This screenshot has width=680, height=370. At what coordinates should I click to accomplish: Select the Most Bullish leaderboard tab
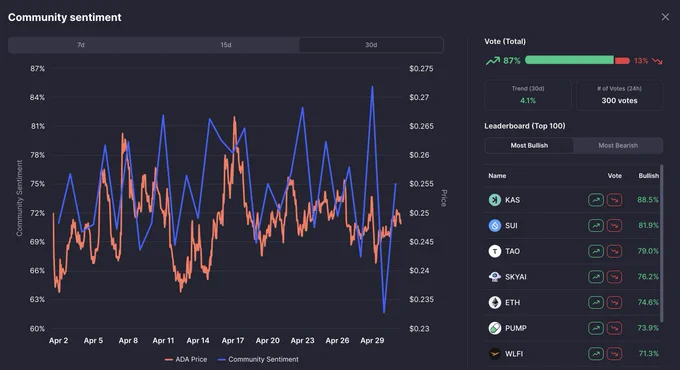[529, 146]
